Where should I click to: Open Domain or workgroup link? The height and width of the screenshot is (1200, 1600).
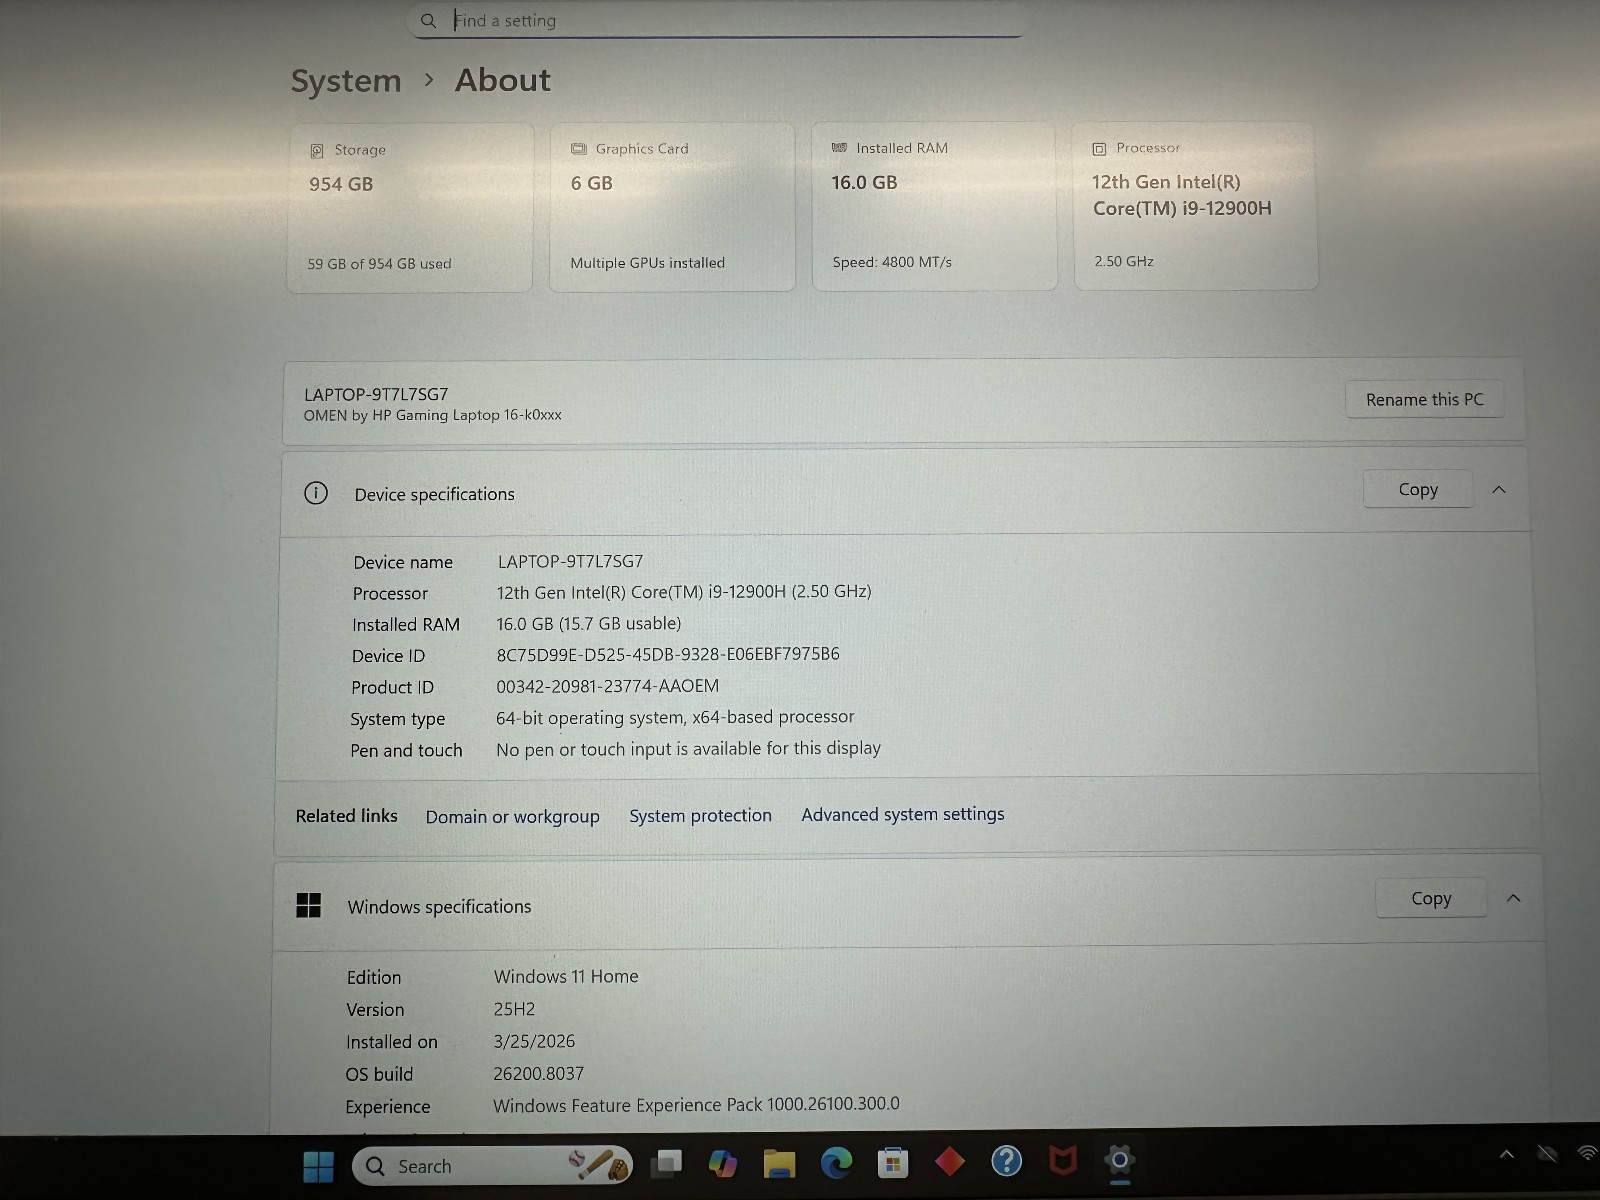tap(513, 816)
